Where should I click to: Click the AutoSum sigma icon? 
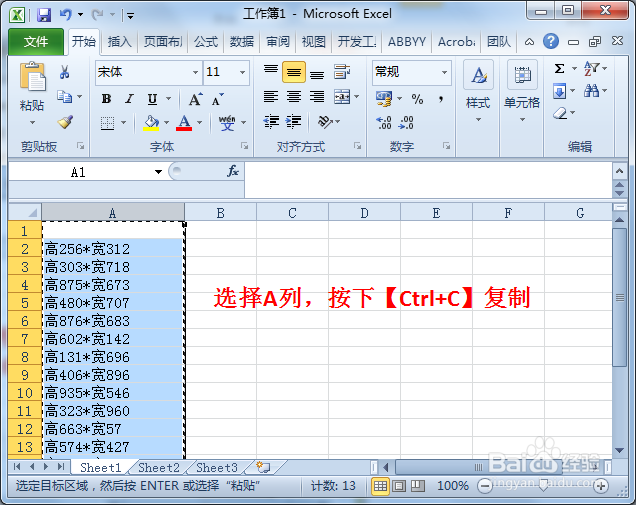[x=559, y=69]
